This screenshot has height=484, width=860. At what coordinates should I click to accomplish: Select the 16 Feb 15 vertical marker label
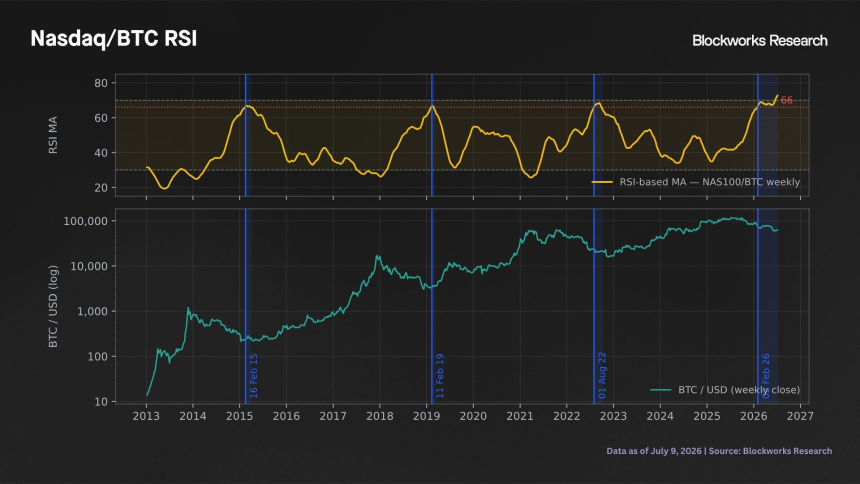[x=253, y=376]
